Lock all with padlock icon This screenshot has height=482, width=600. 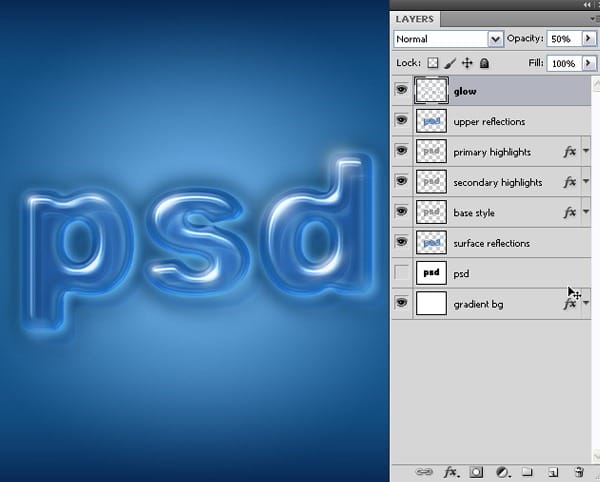coord(484,63)
